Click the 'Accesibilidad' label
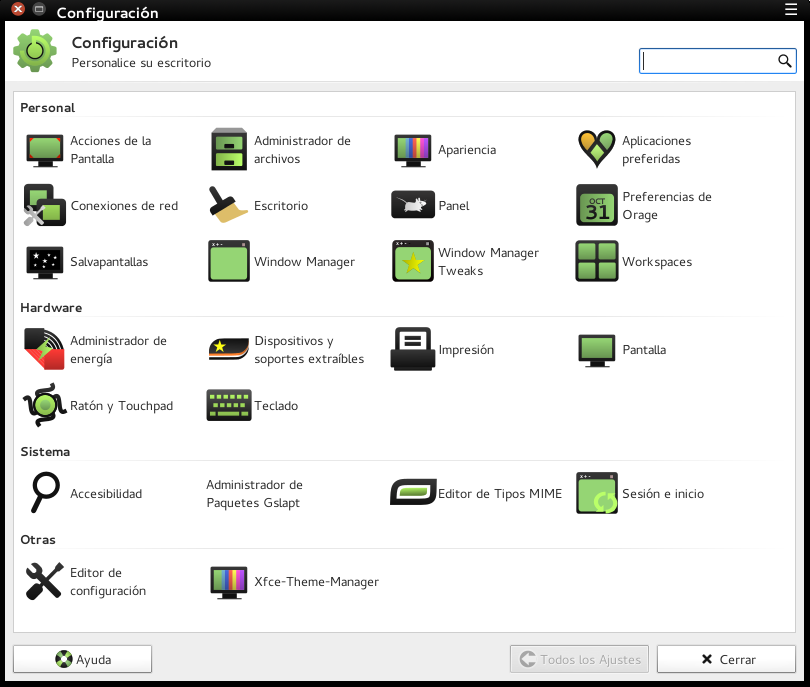 (x=106, y=494)
